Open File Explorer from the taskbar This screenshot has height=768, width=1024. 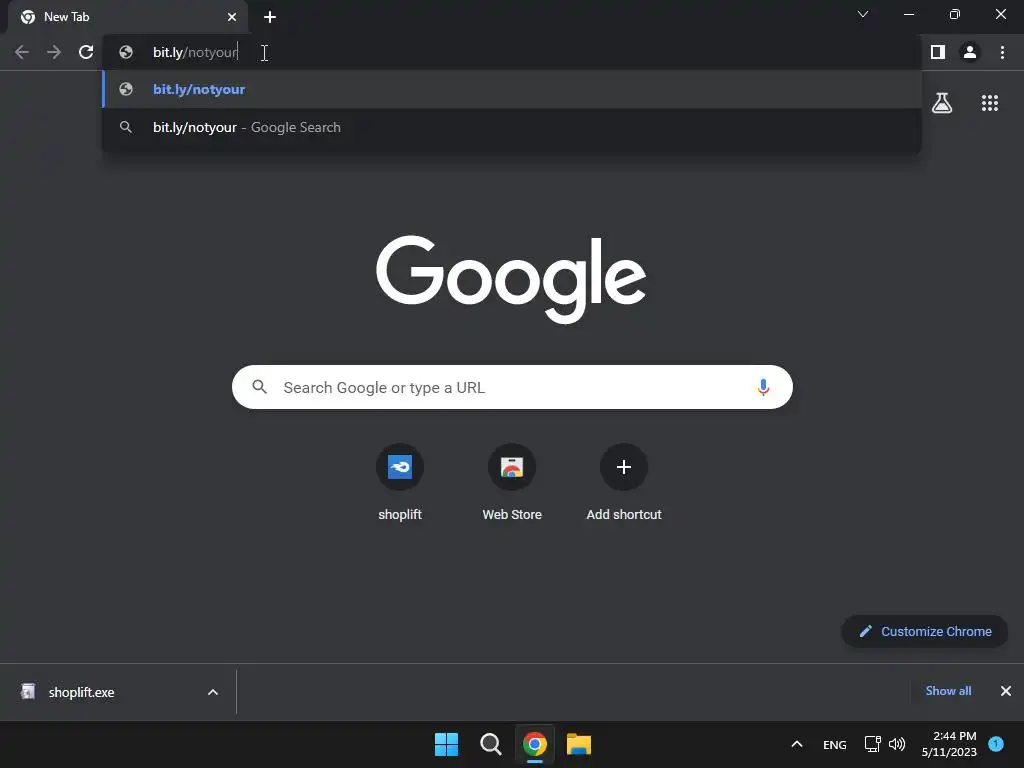(x=579, y=744)
